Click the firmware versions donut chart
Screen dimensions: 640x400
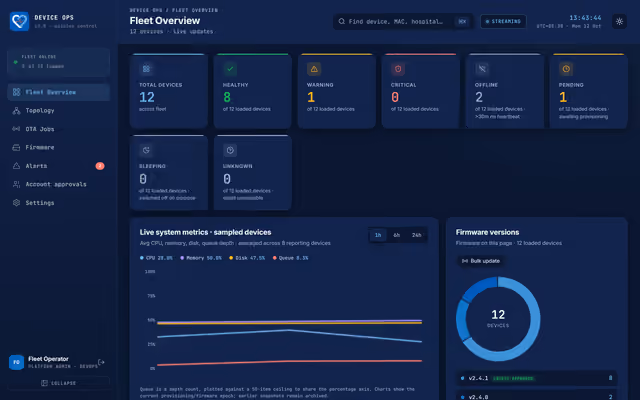click(498, 319)
